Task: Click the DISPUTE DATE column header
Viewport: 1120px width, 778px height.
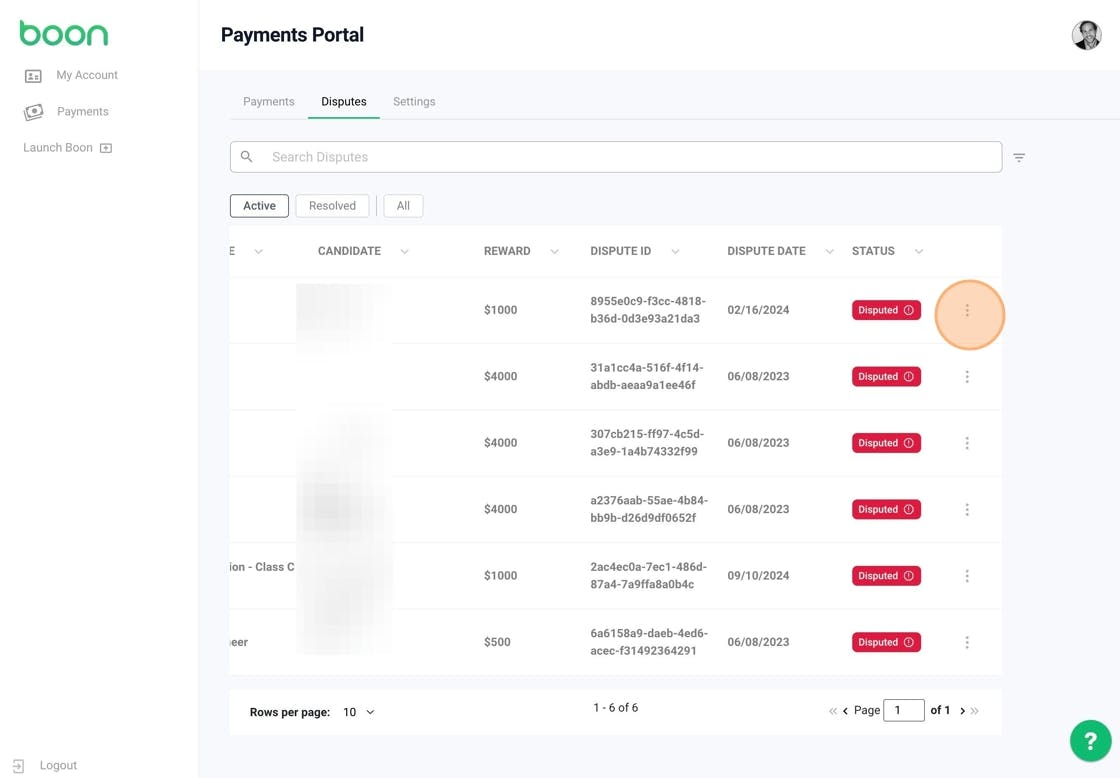Action: point(766,251)
